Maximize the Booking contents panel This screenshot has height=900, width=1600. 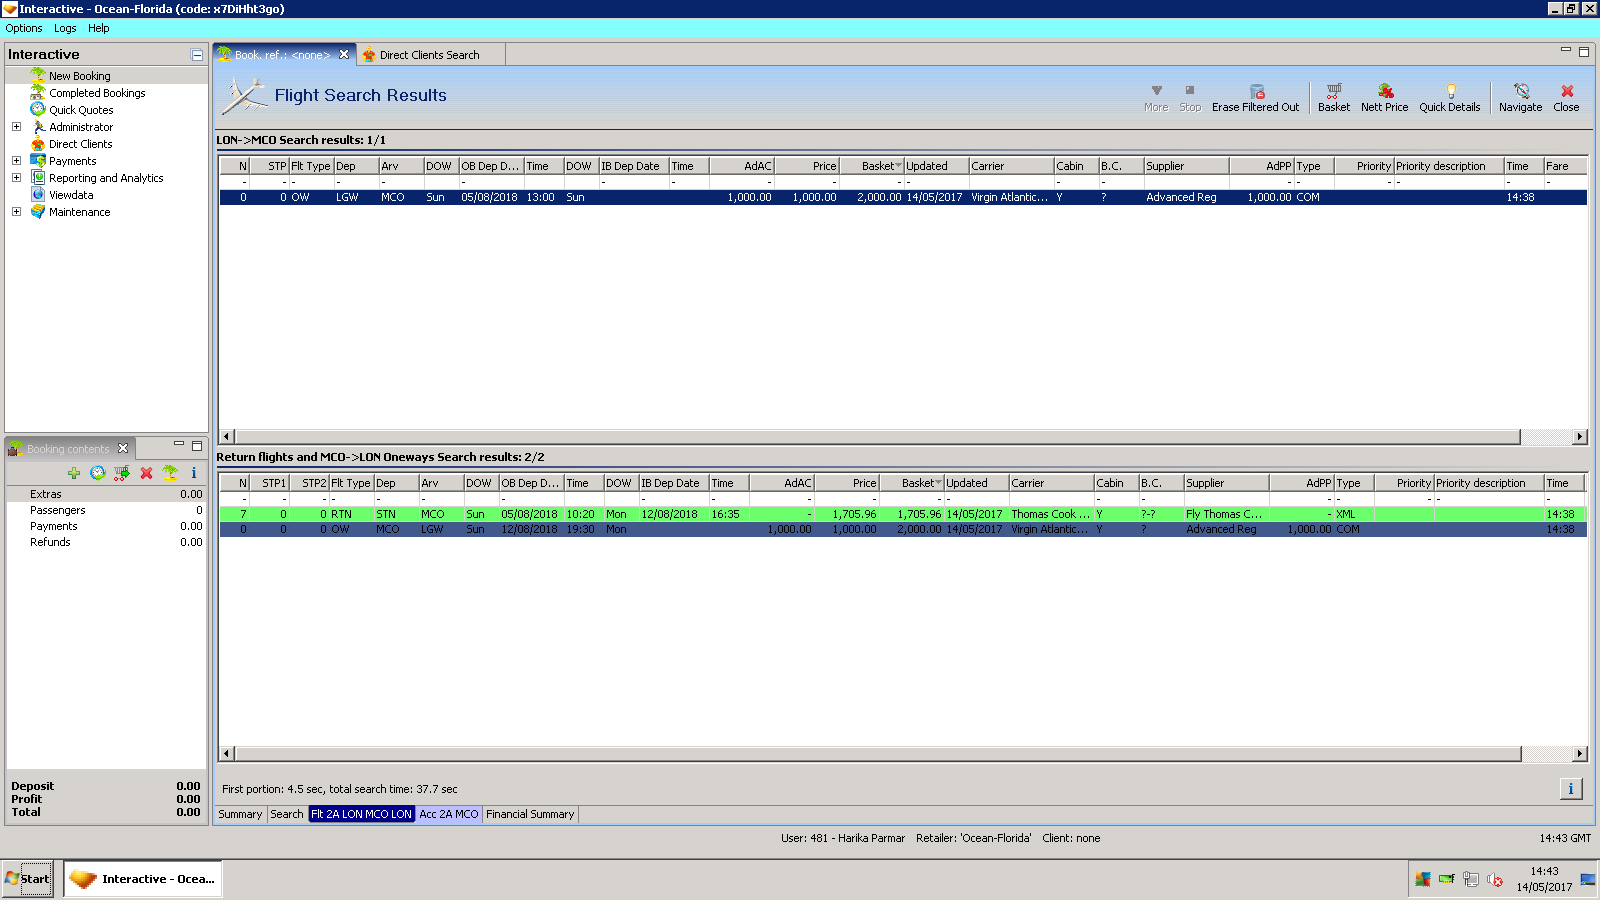(x=197, y=445)
